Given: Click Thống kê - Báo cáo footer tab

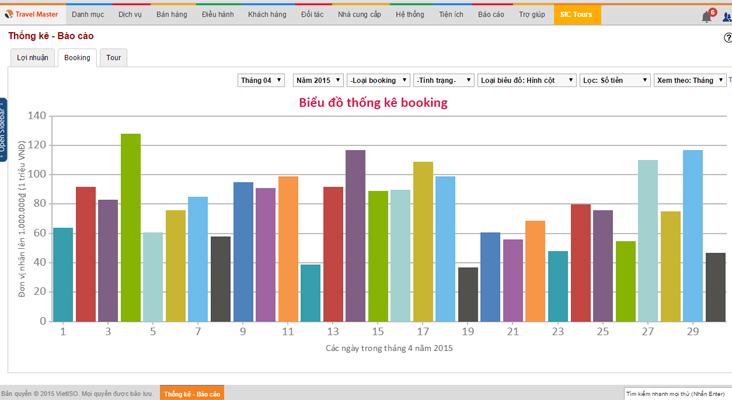Looking at the screenshot, I should coord(191,393).
